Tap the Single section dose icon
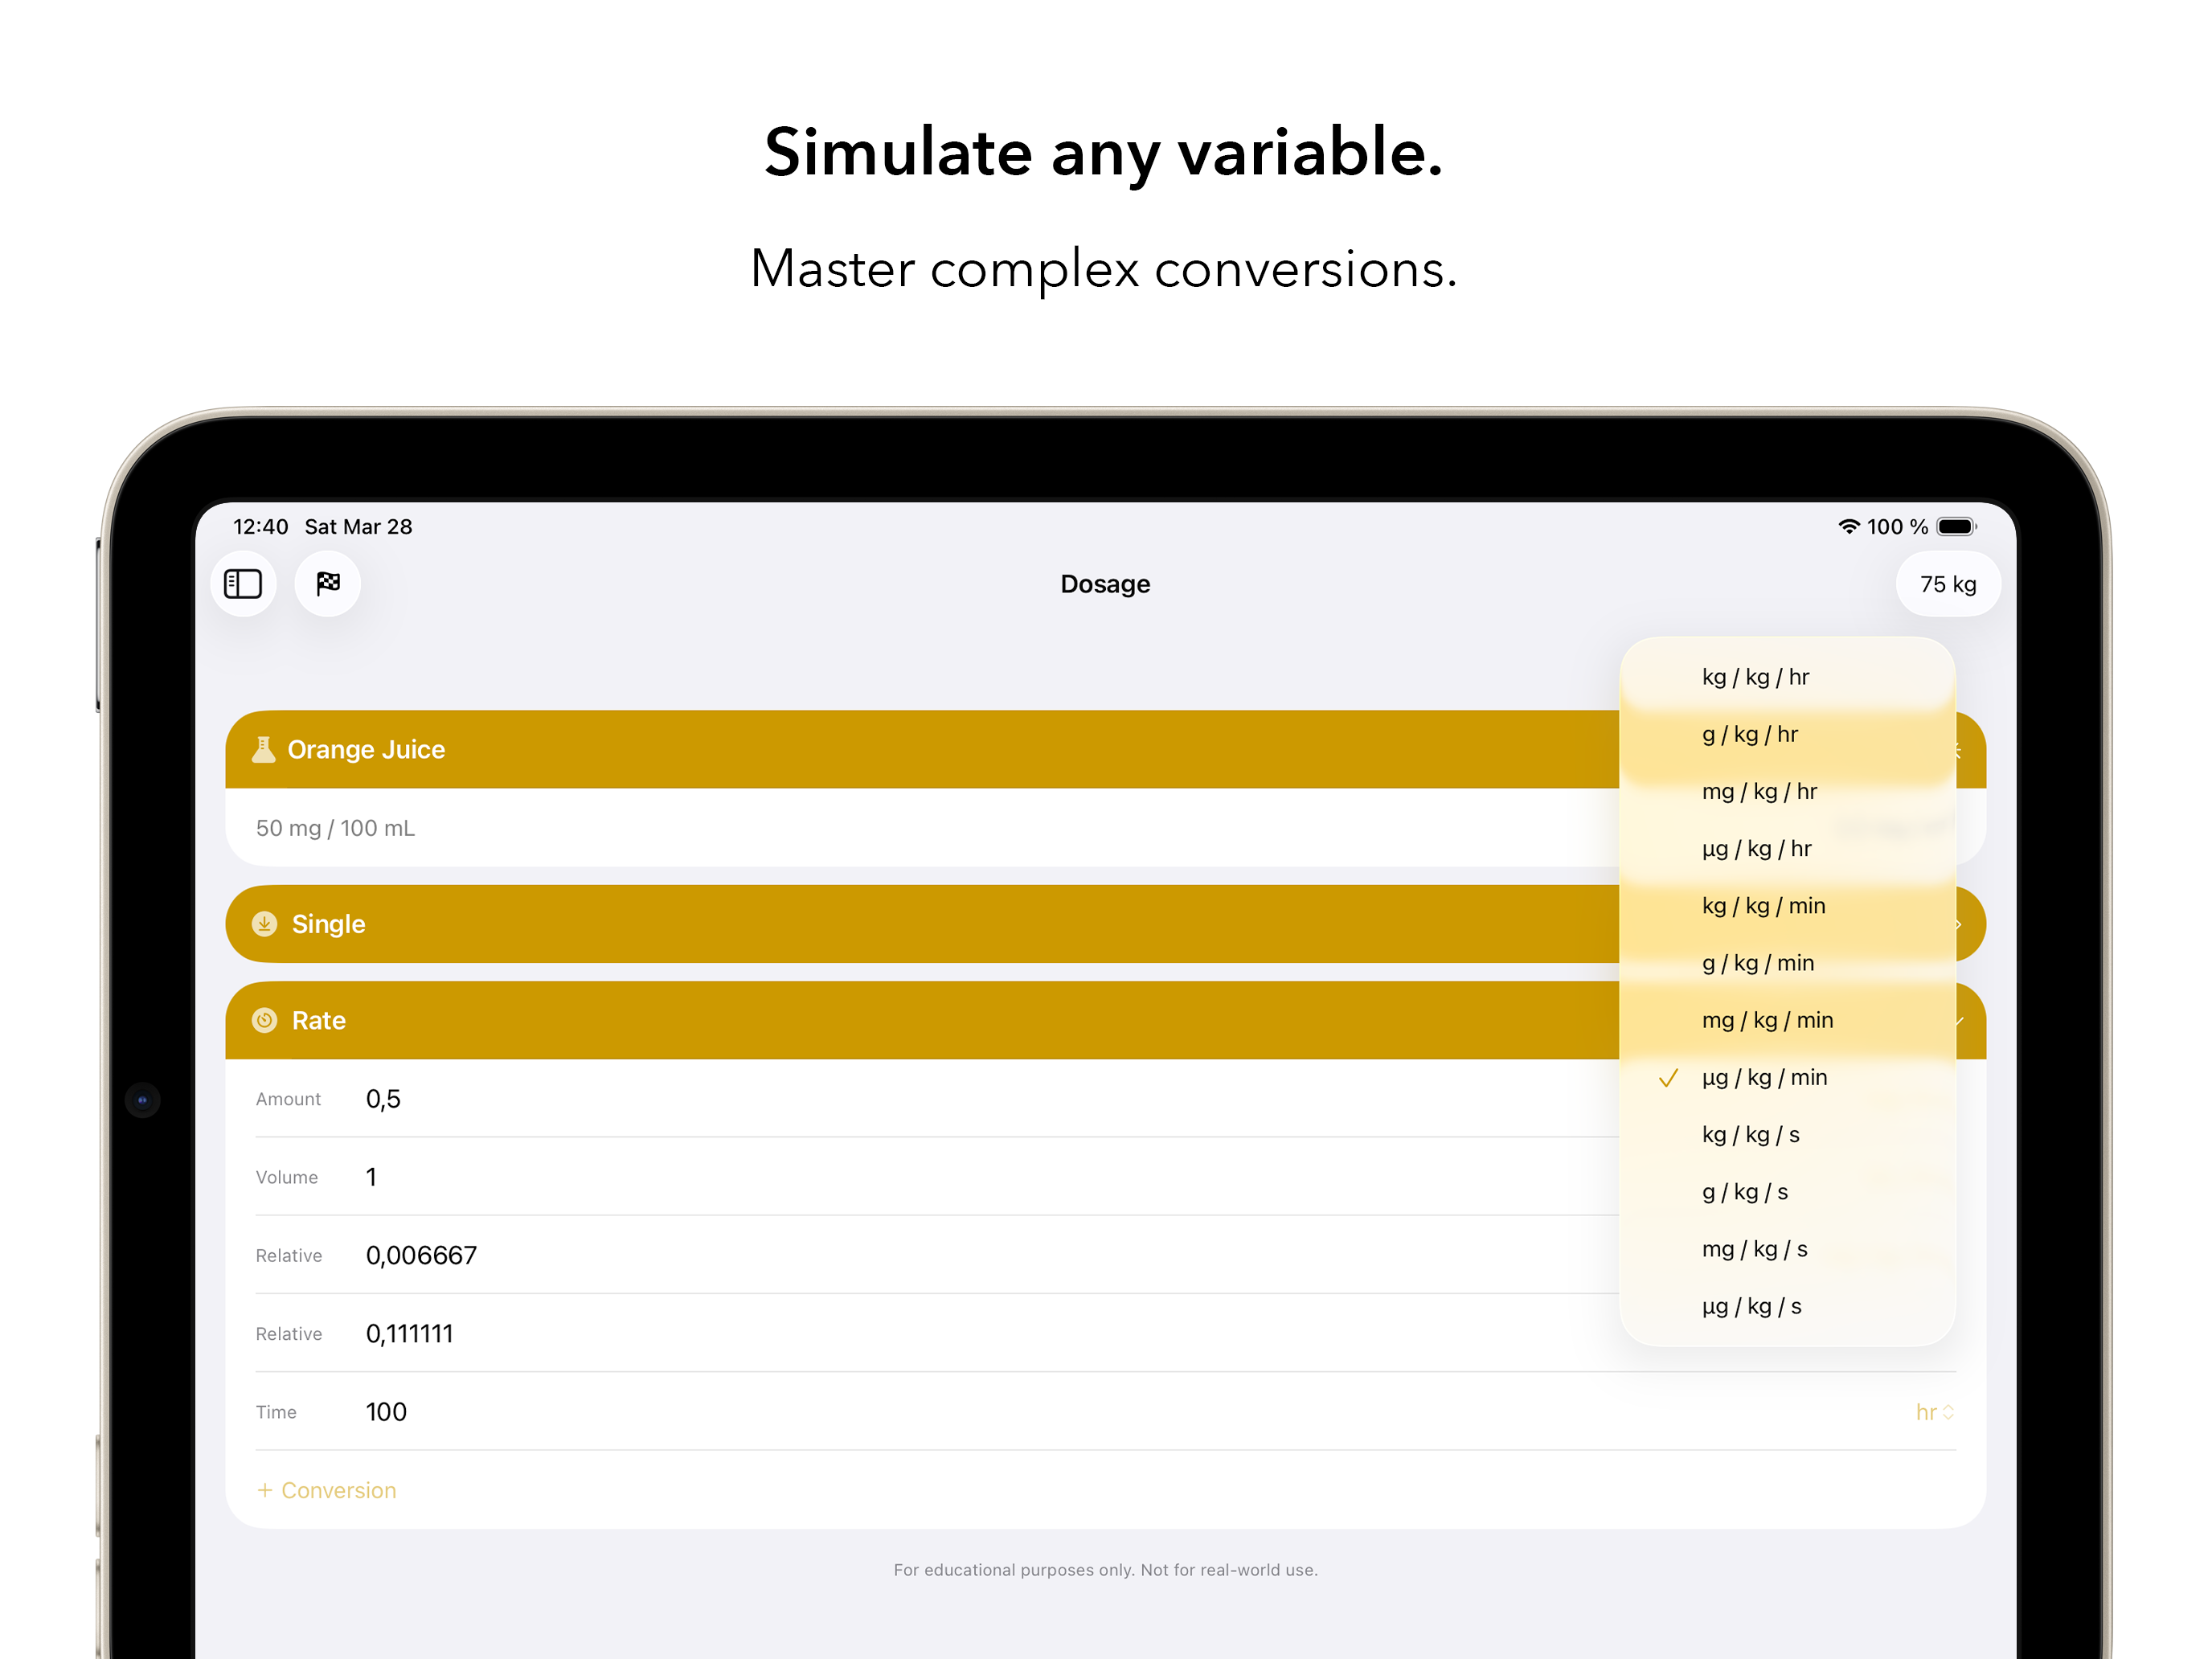The image size is (2212, 1659). (x=264, y=924)
